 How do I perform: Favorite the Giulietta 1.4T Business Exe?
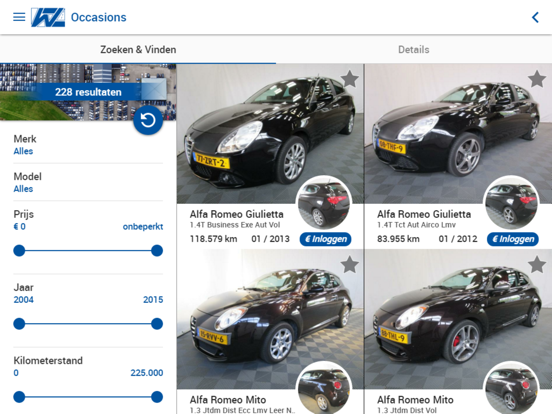point(350,79)
